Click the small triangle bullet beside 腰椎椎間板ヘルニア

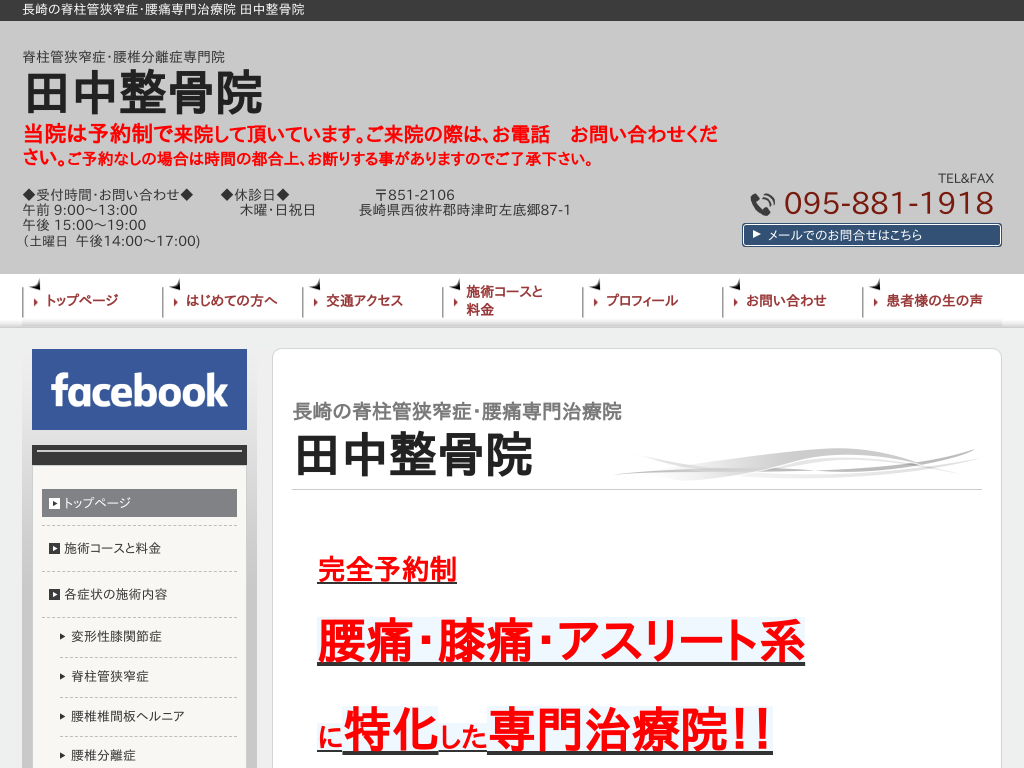62,716
